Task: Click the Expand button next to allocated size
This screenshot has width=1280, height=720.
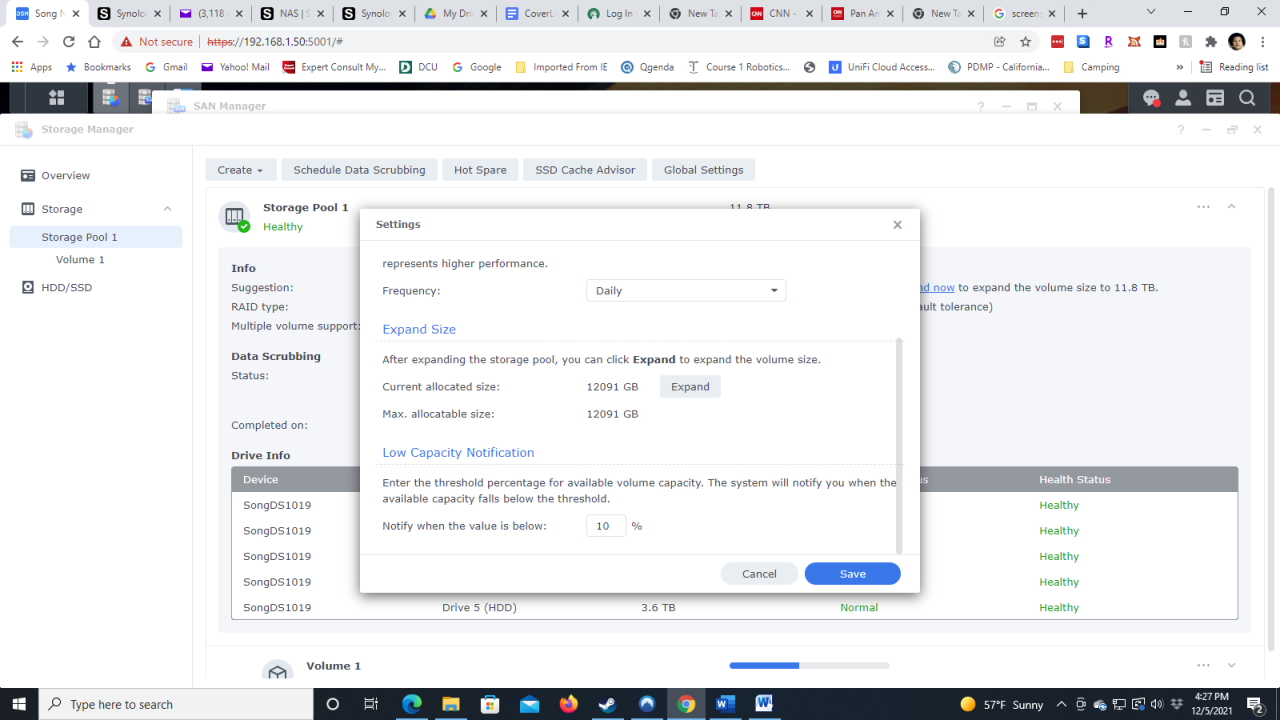Action: 689,386
